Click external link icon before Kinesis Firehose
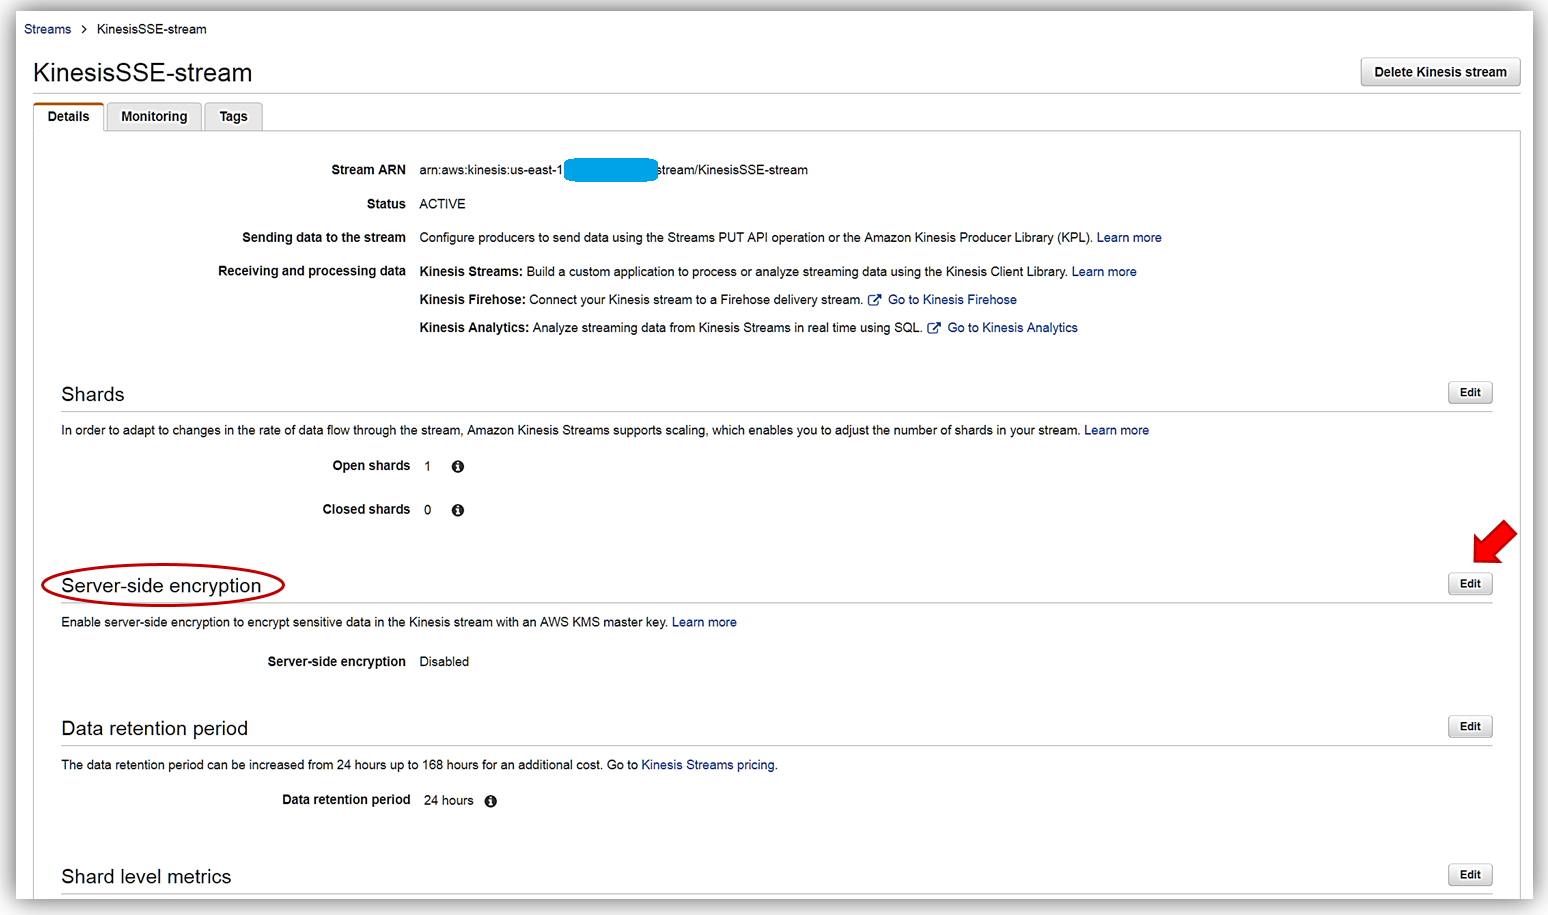Viewport: 1548px width, 915px height. tap(874, 300)
